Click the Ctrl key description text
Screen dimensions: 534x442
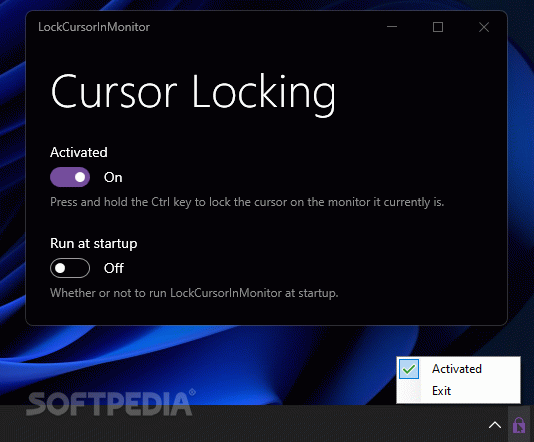(x=247, y=202)
